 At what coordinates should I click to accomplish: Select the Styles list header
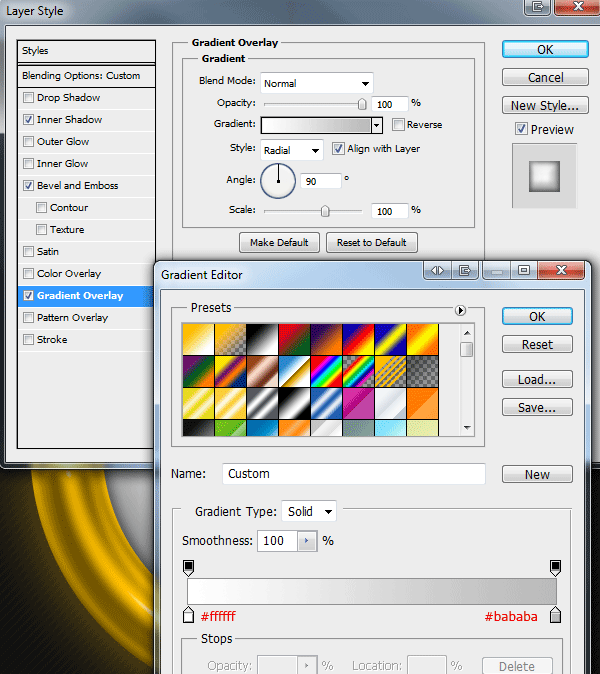click(x=86, y=51)
